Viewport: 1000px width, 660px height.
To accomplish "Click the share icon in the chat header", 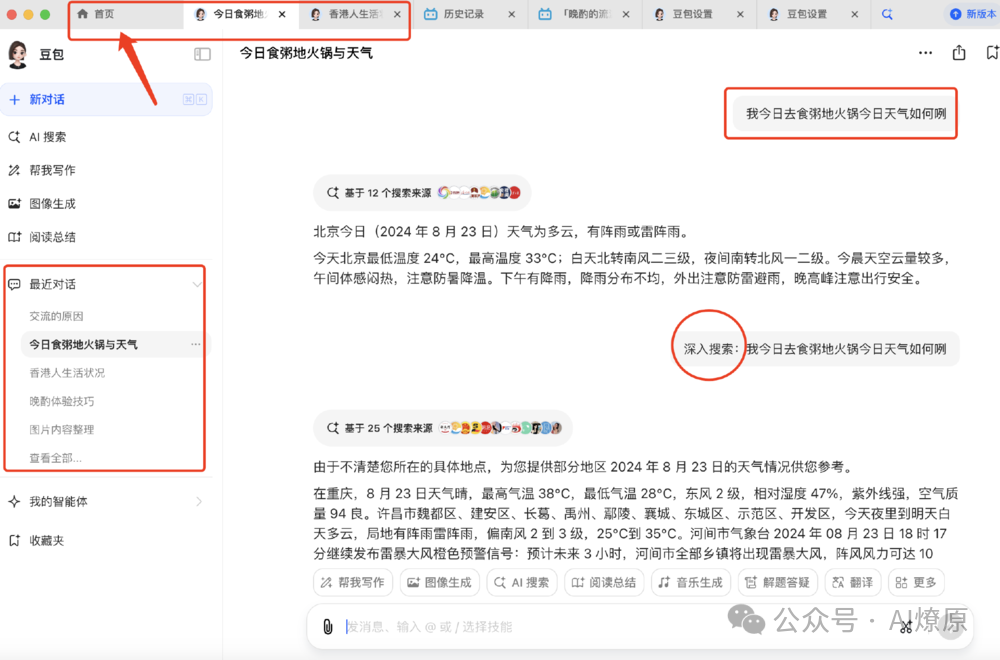I will (x=960, y=53).
